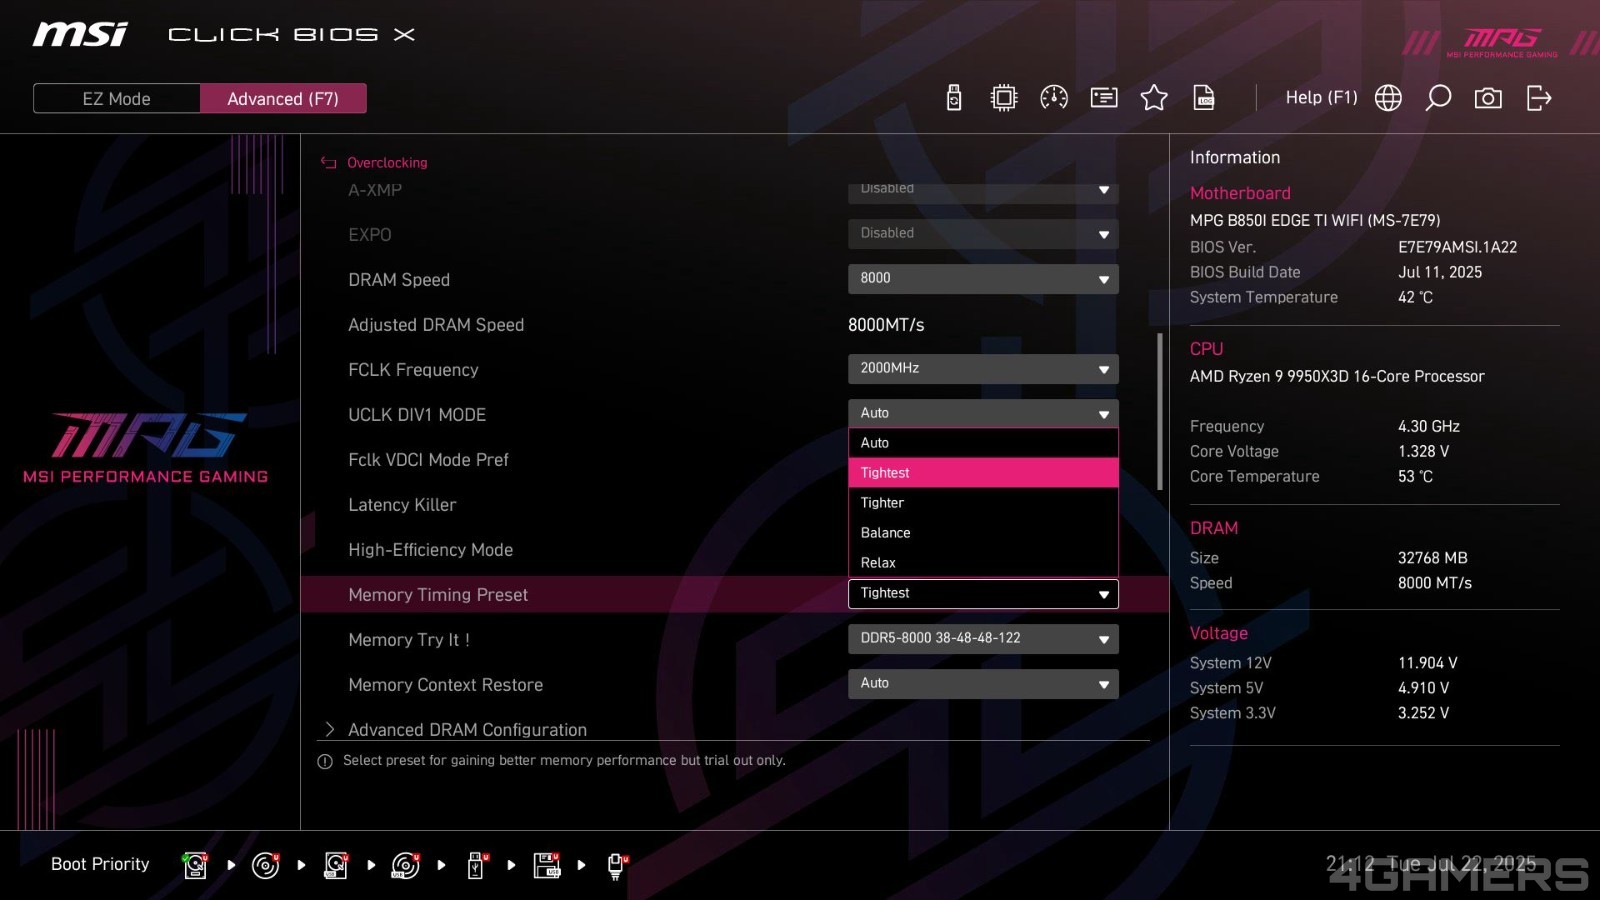
Task: Click the Core Voltage value 1.328 V
Action: click(x=1423, y=451)
